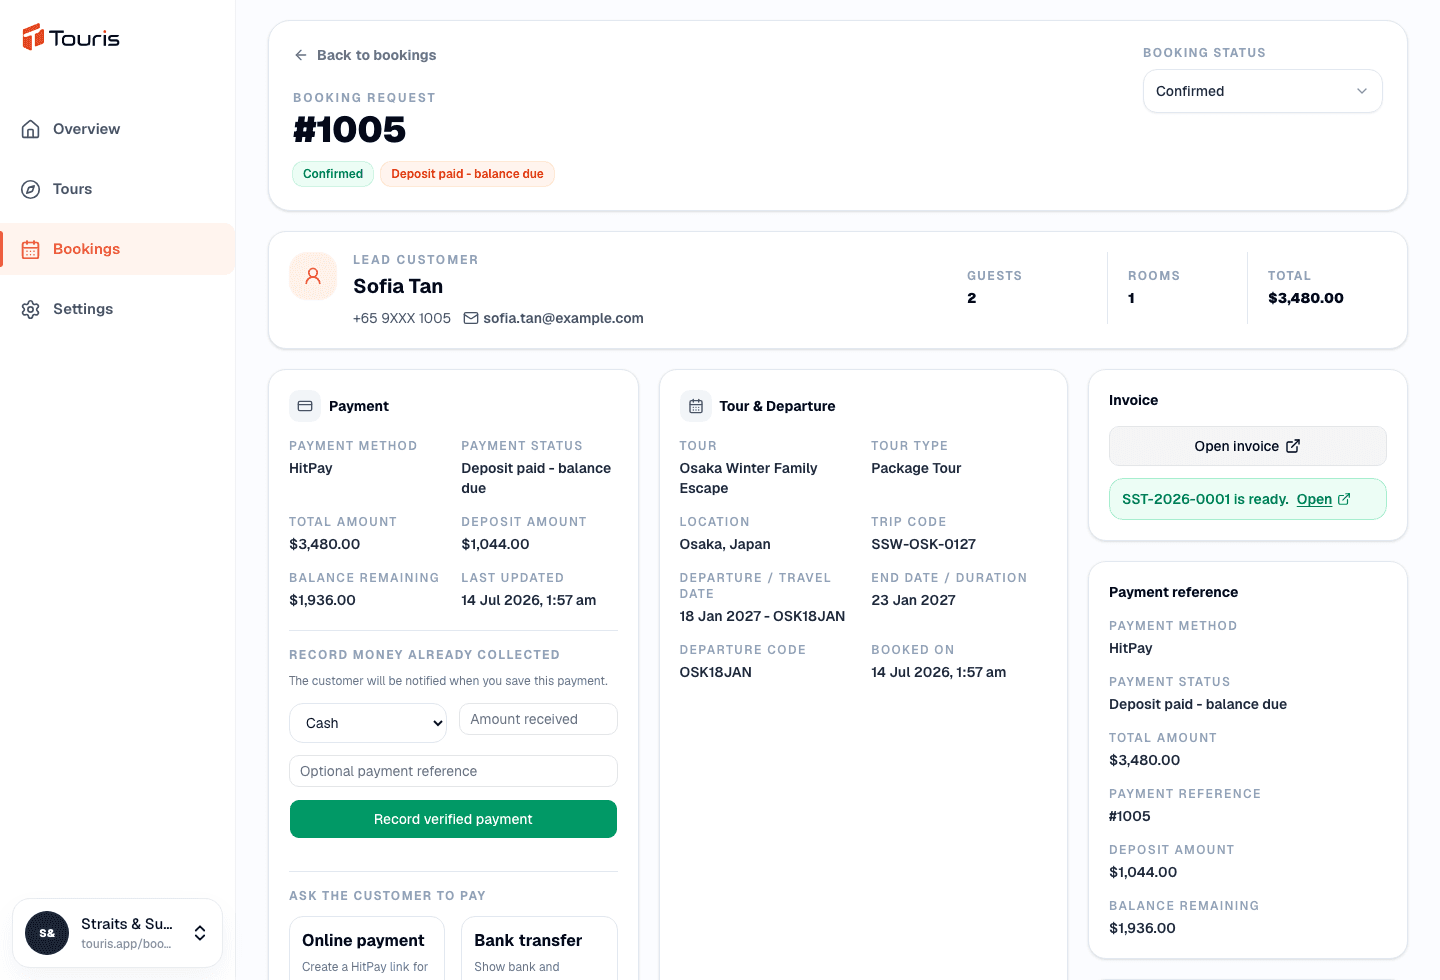Click tour type Package Tour
This screenshot has width=1440, height=980.
[916, 468]
